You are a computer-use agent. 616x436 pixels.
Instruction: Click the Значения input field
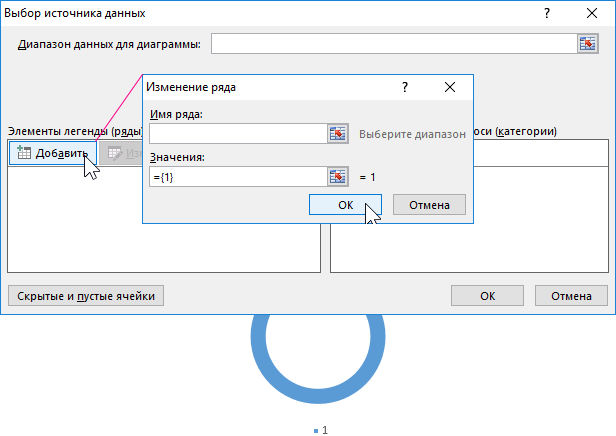(237, 176)
